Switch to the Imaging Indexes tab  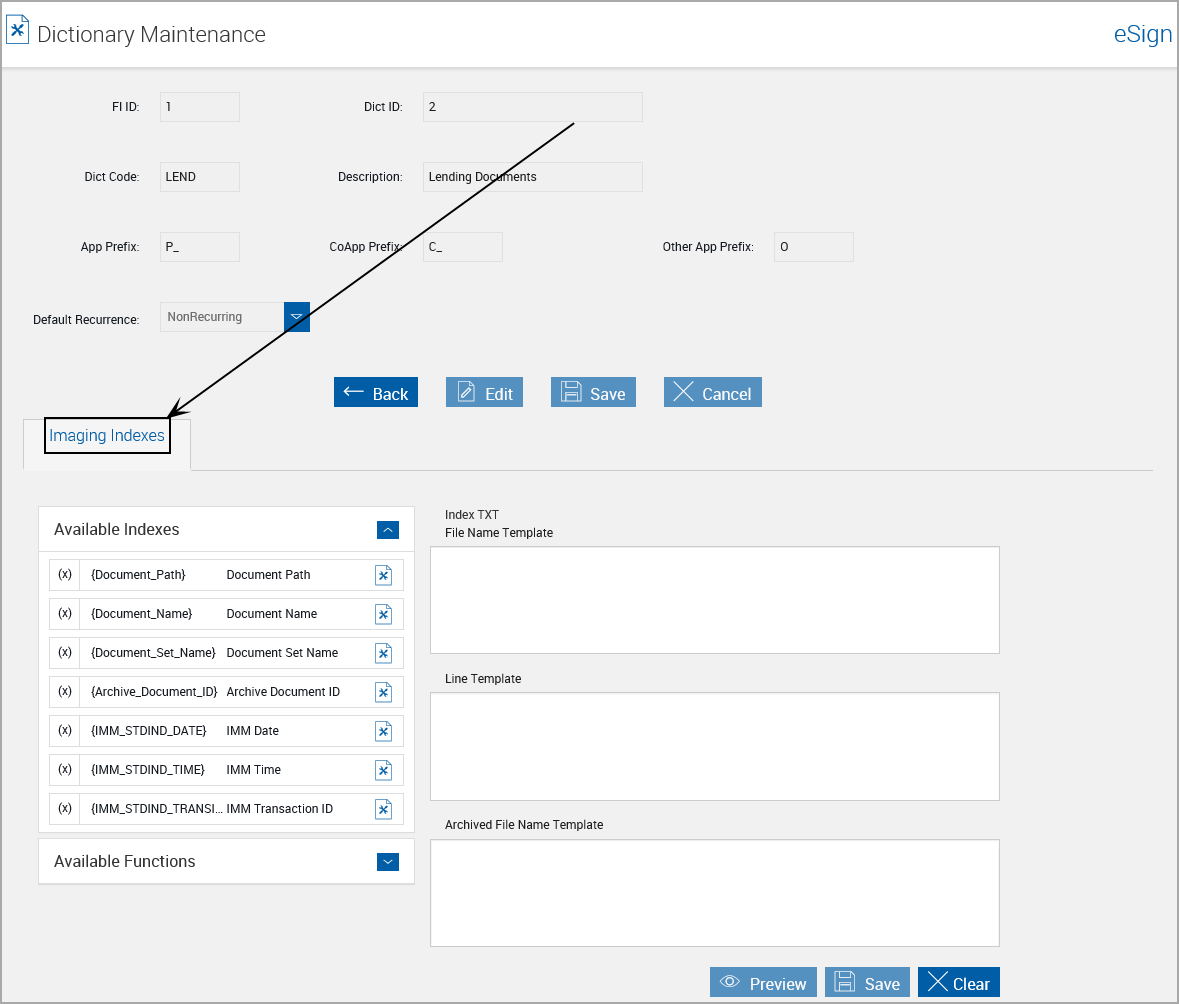[107, 436]
